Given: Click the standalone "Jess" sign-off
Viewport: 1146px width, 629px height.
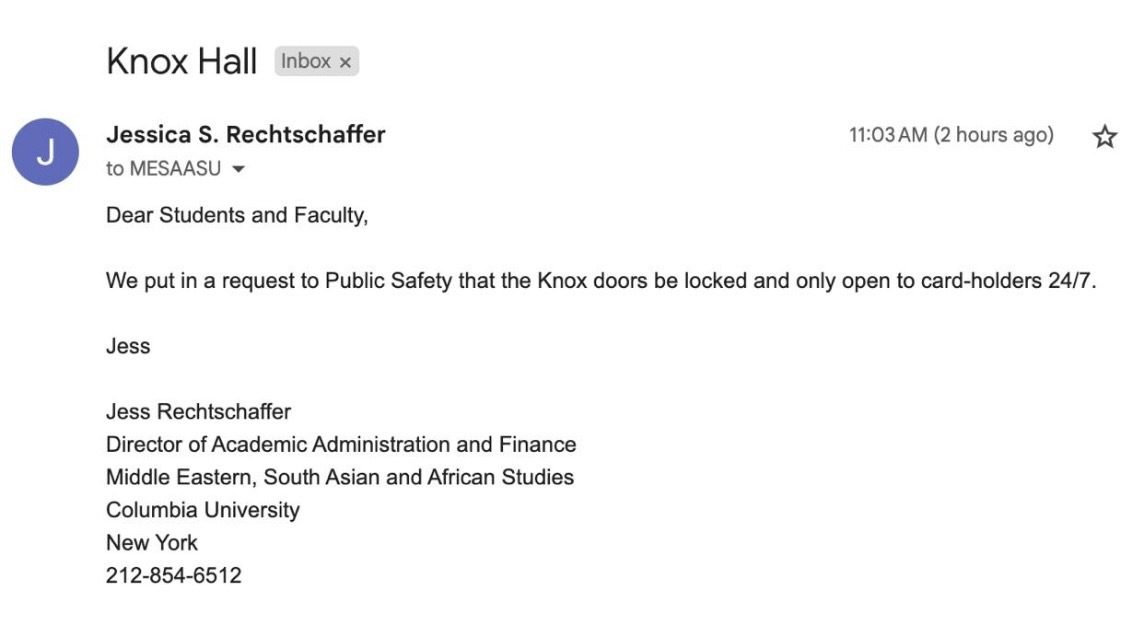Looking at the screenshot, I should 128,346.
